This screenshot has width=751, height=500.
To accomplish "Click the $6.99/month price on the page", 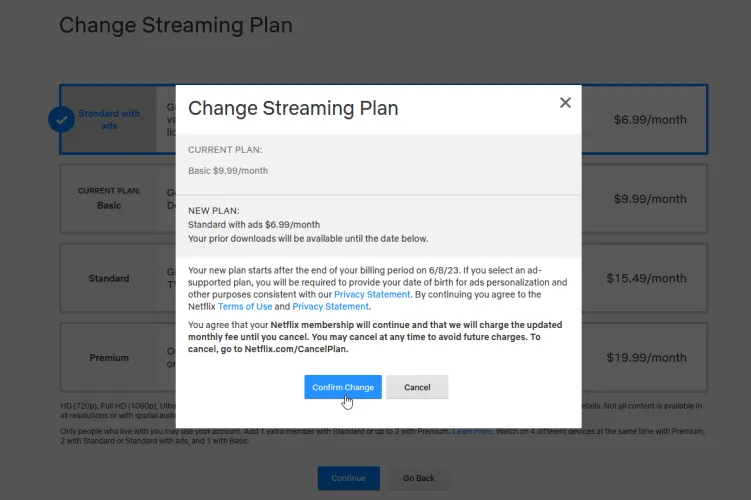I will coord(651,119).
